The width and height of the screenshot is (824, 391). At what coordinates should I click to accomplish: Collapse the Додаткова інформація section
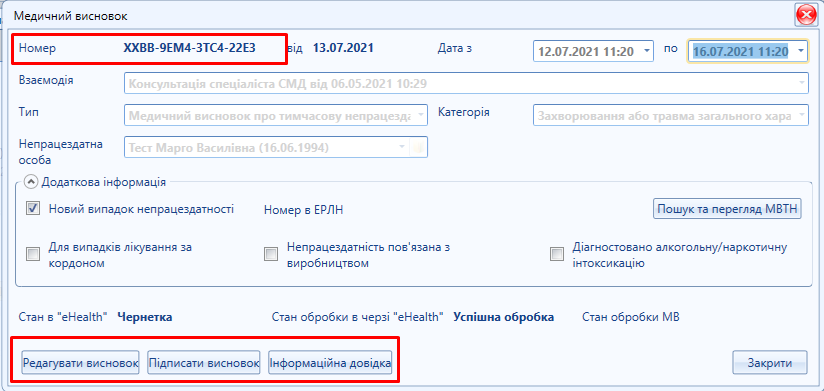(32, 182)
